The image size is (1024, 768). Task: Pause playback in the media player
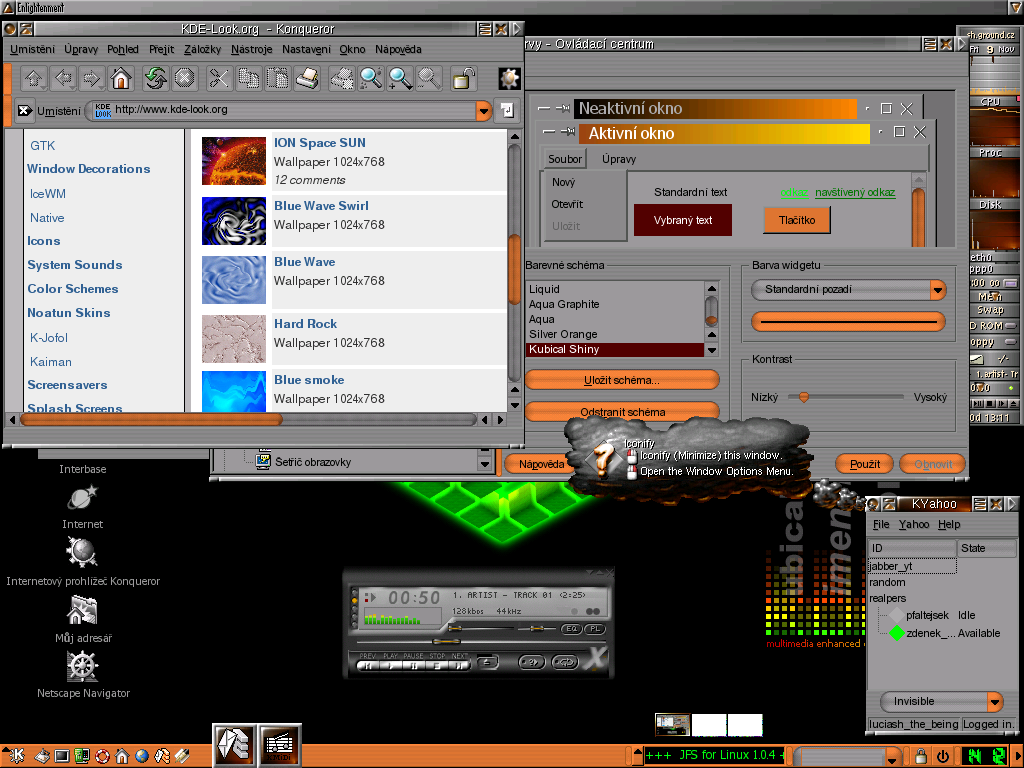click(413, 665)
